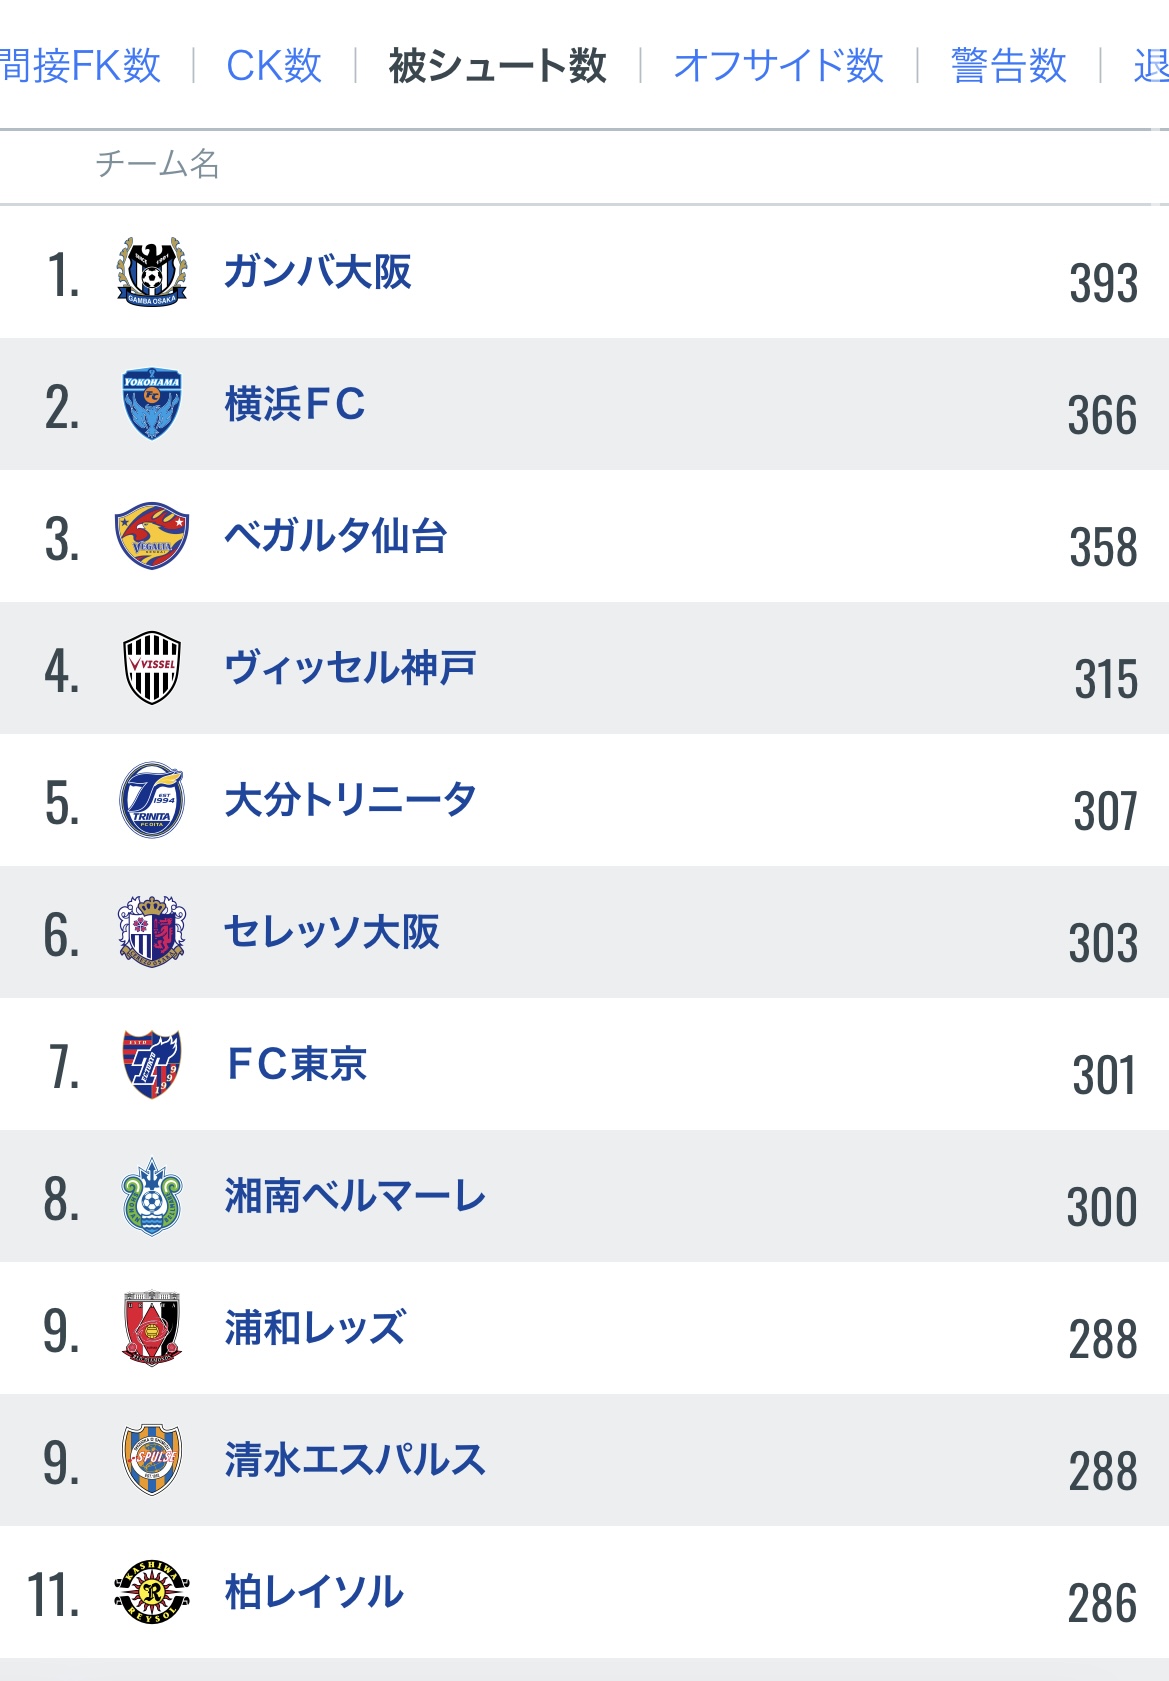Click the Yokohama FC team crest
Image resolution: width=1169 pixels, height=1681 pixels.
tap(152, 404)
